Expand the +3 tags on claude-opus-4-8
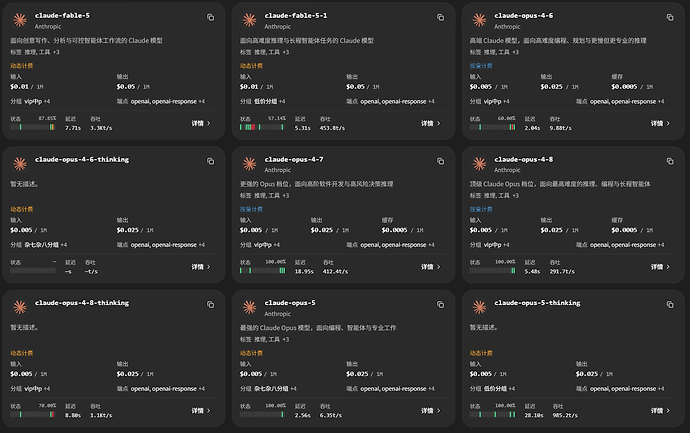 pos(515,196)
